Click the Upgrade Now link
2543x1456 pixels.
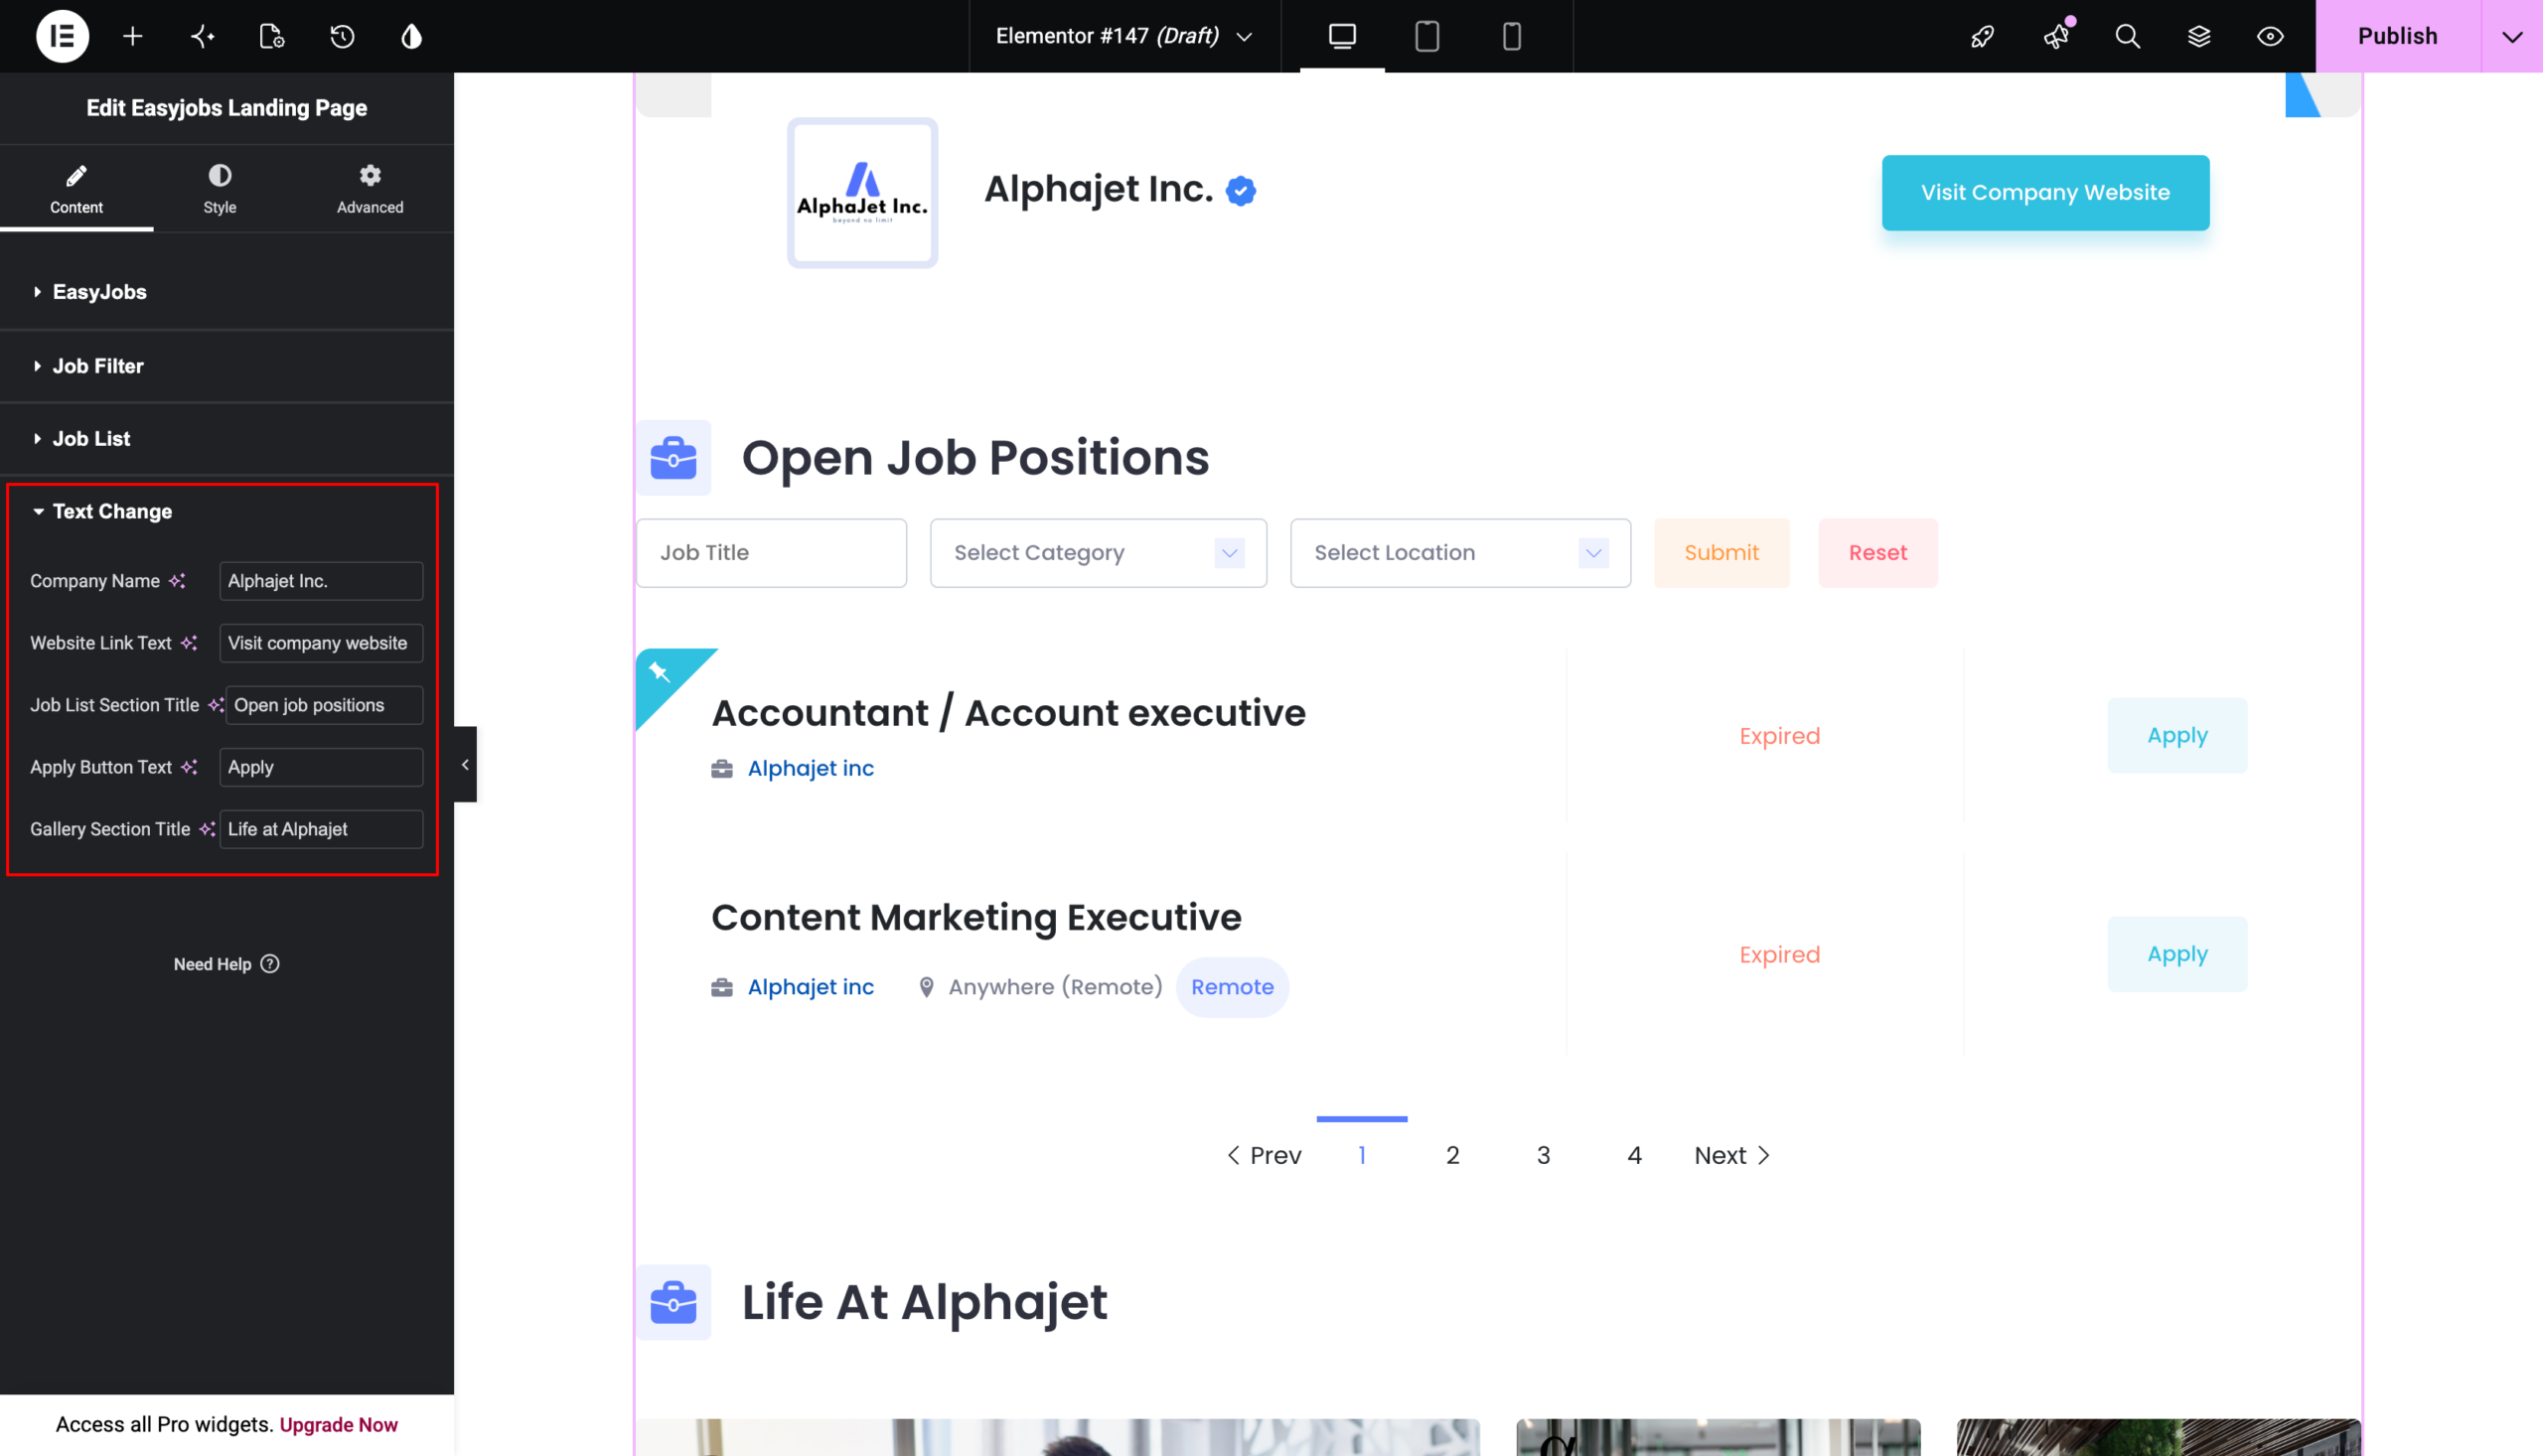[x=338, y=1424]
